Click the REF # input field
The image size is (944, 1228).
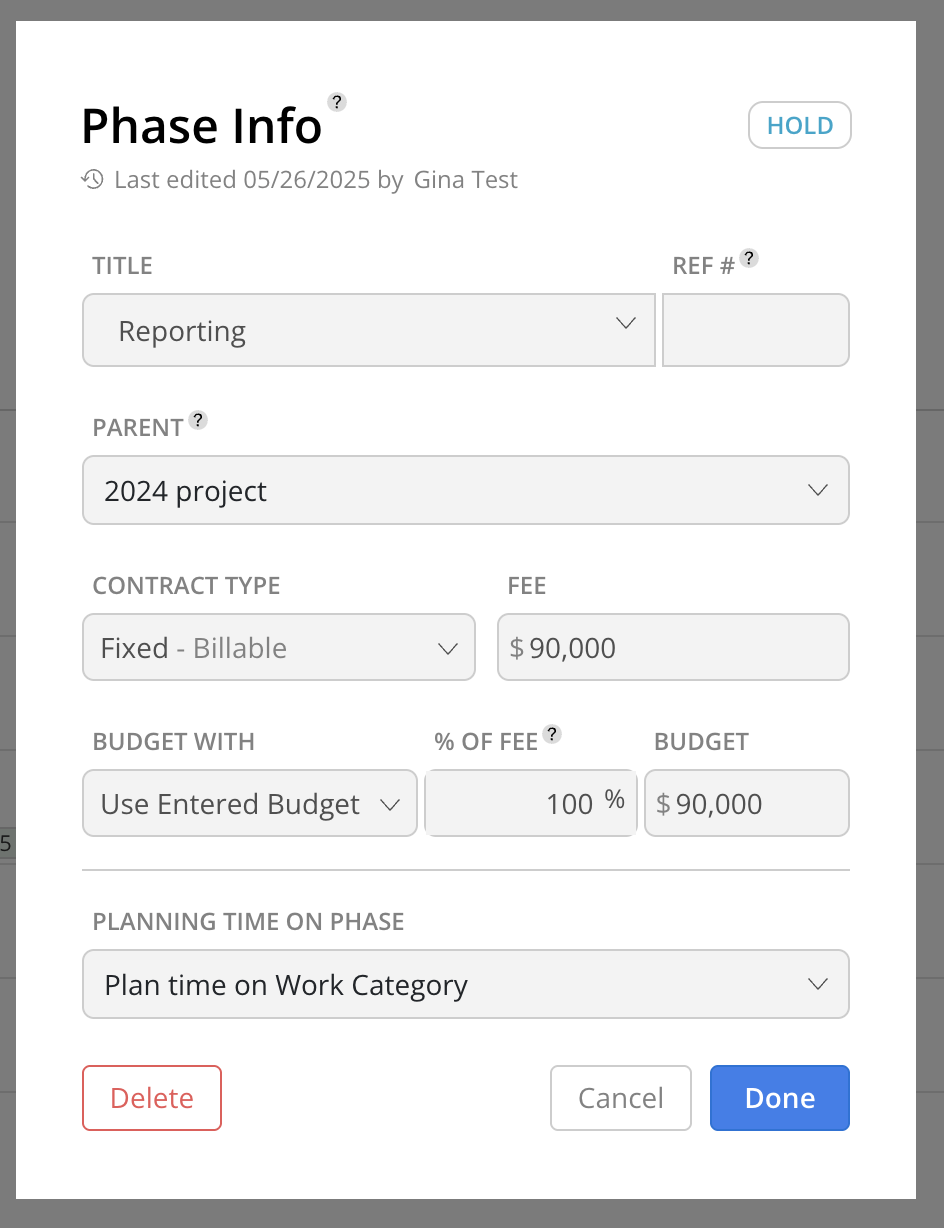756,330
